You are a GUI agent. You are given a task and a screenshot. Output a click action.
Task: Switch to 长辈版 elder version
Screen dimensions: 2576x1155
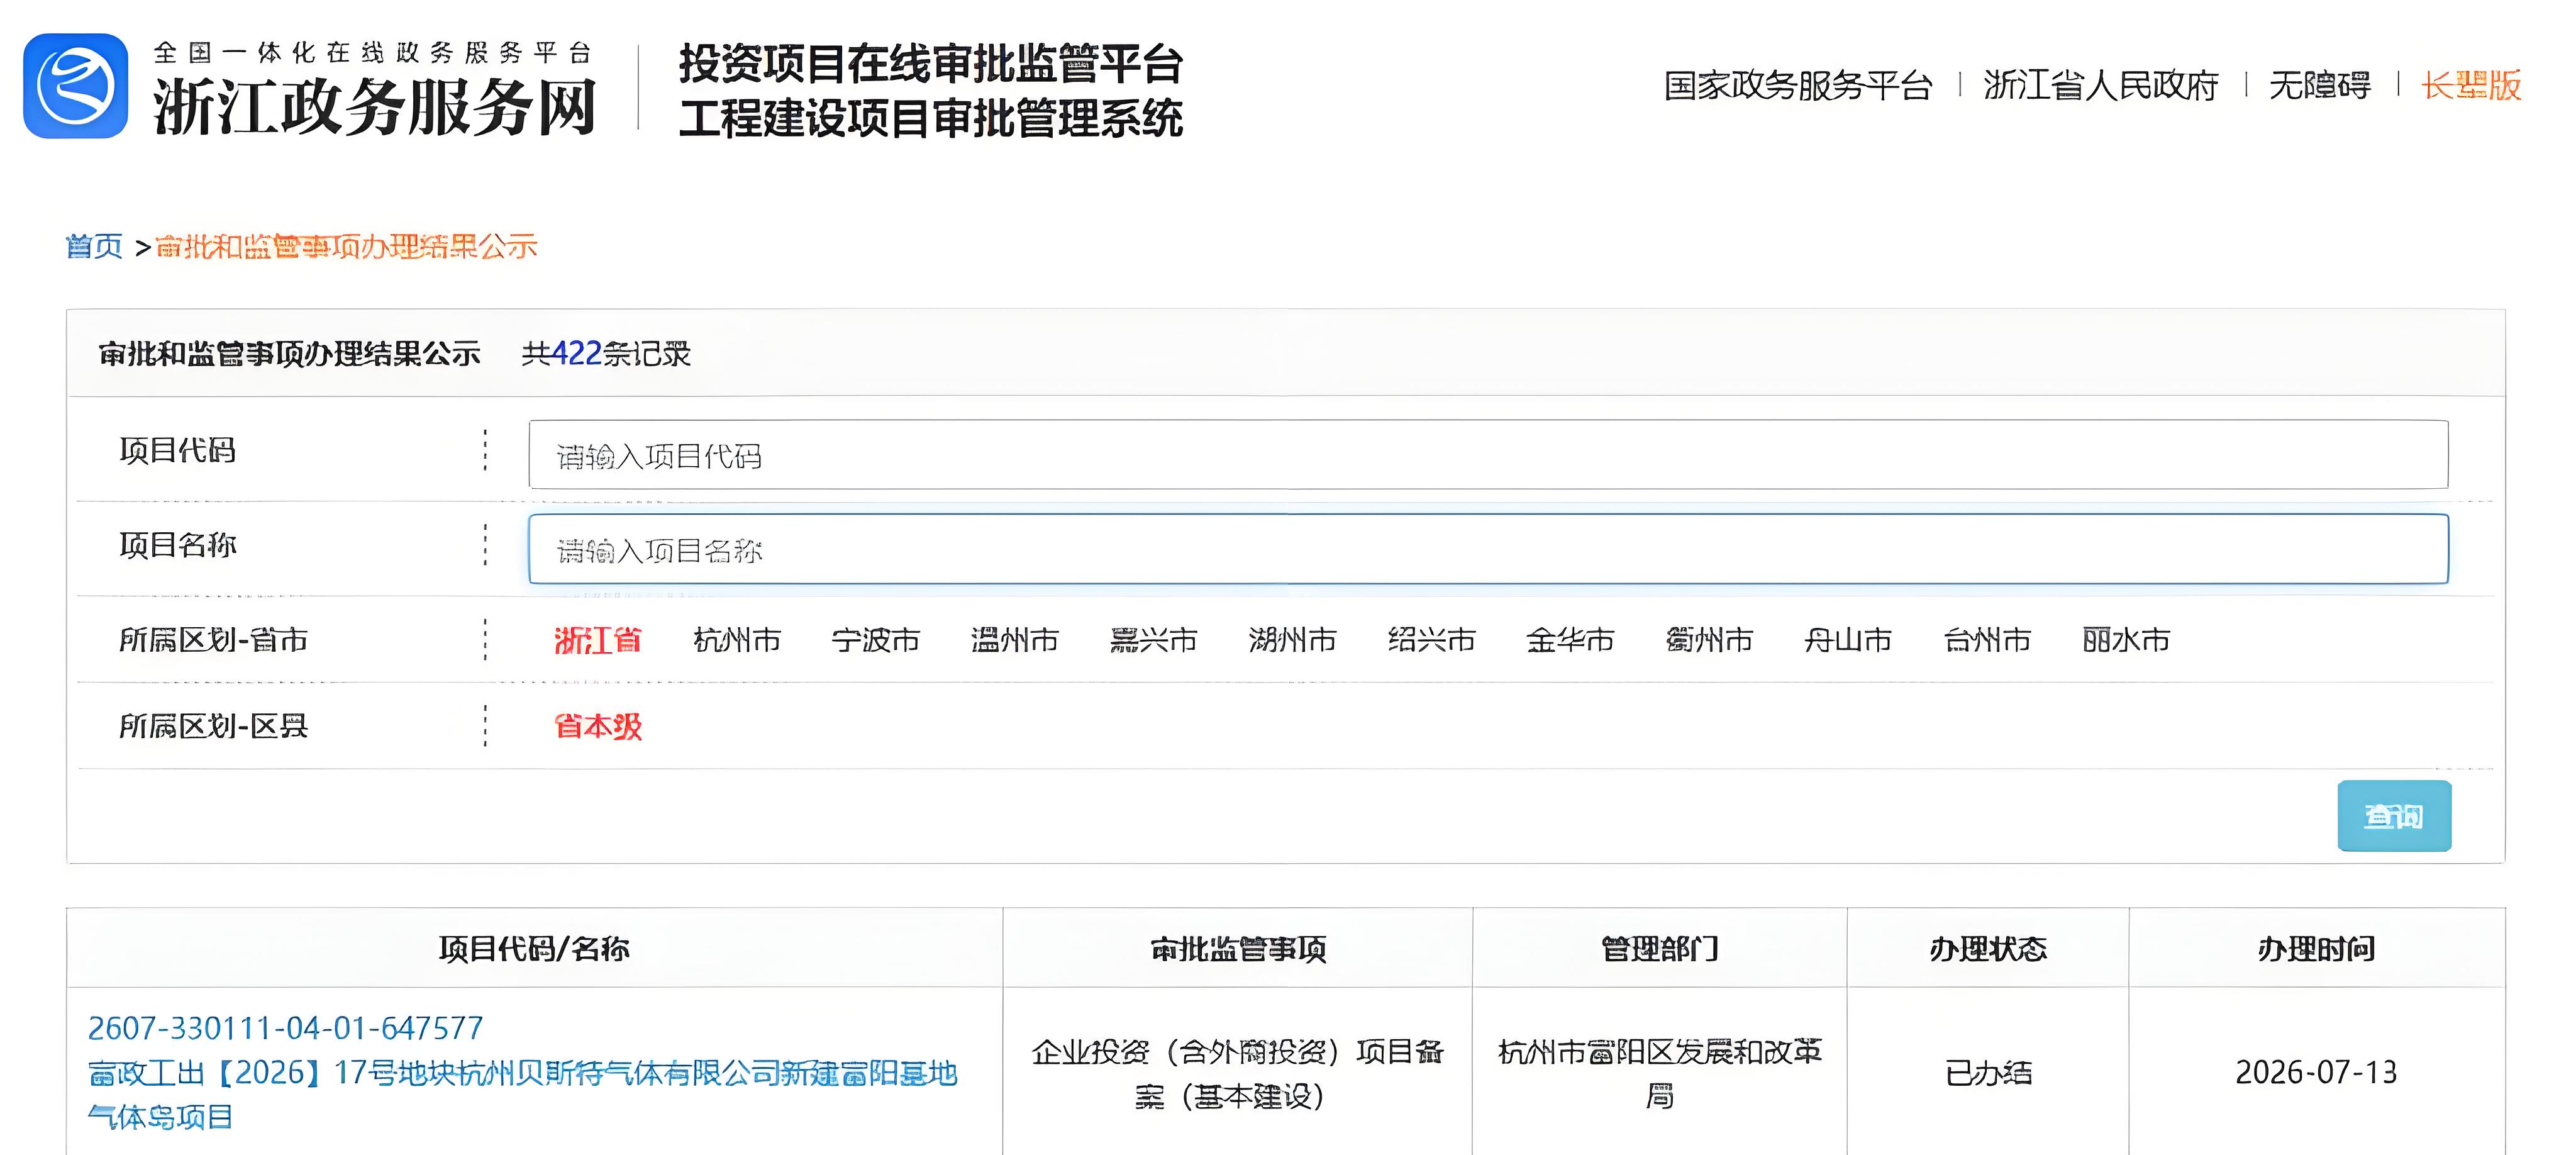pos(2471,85)
